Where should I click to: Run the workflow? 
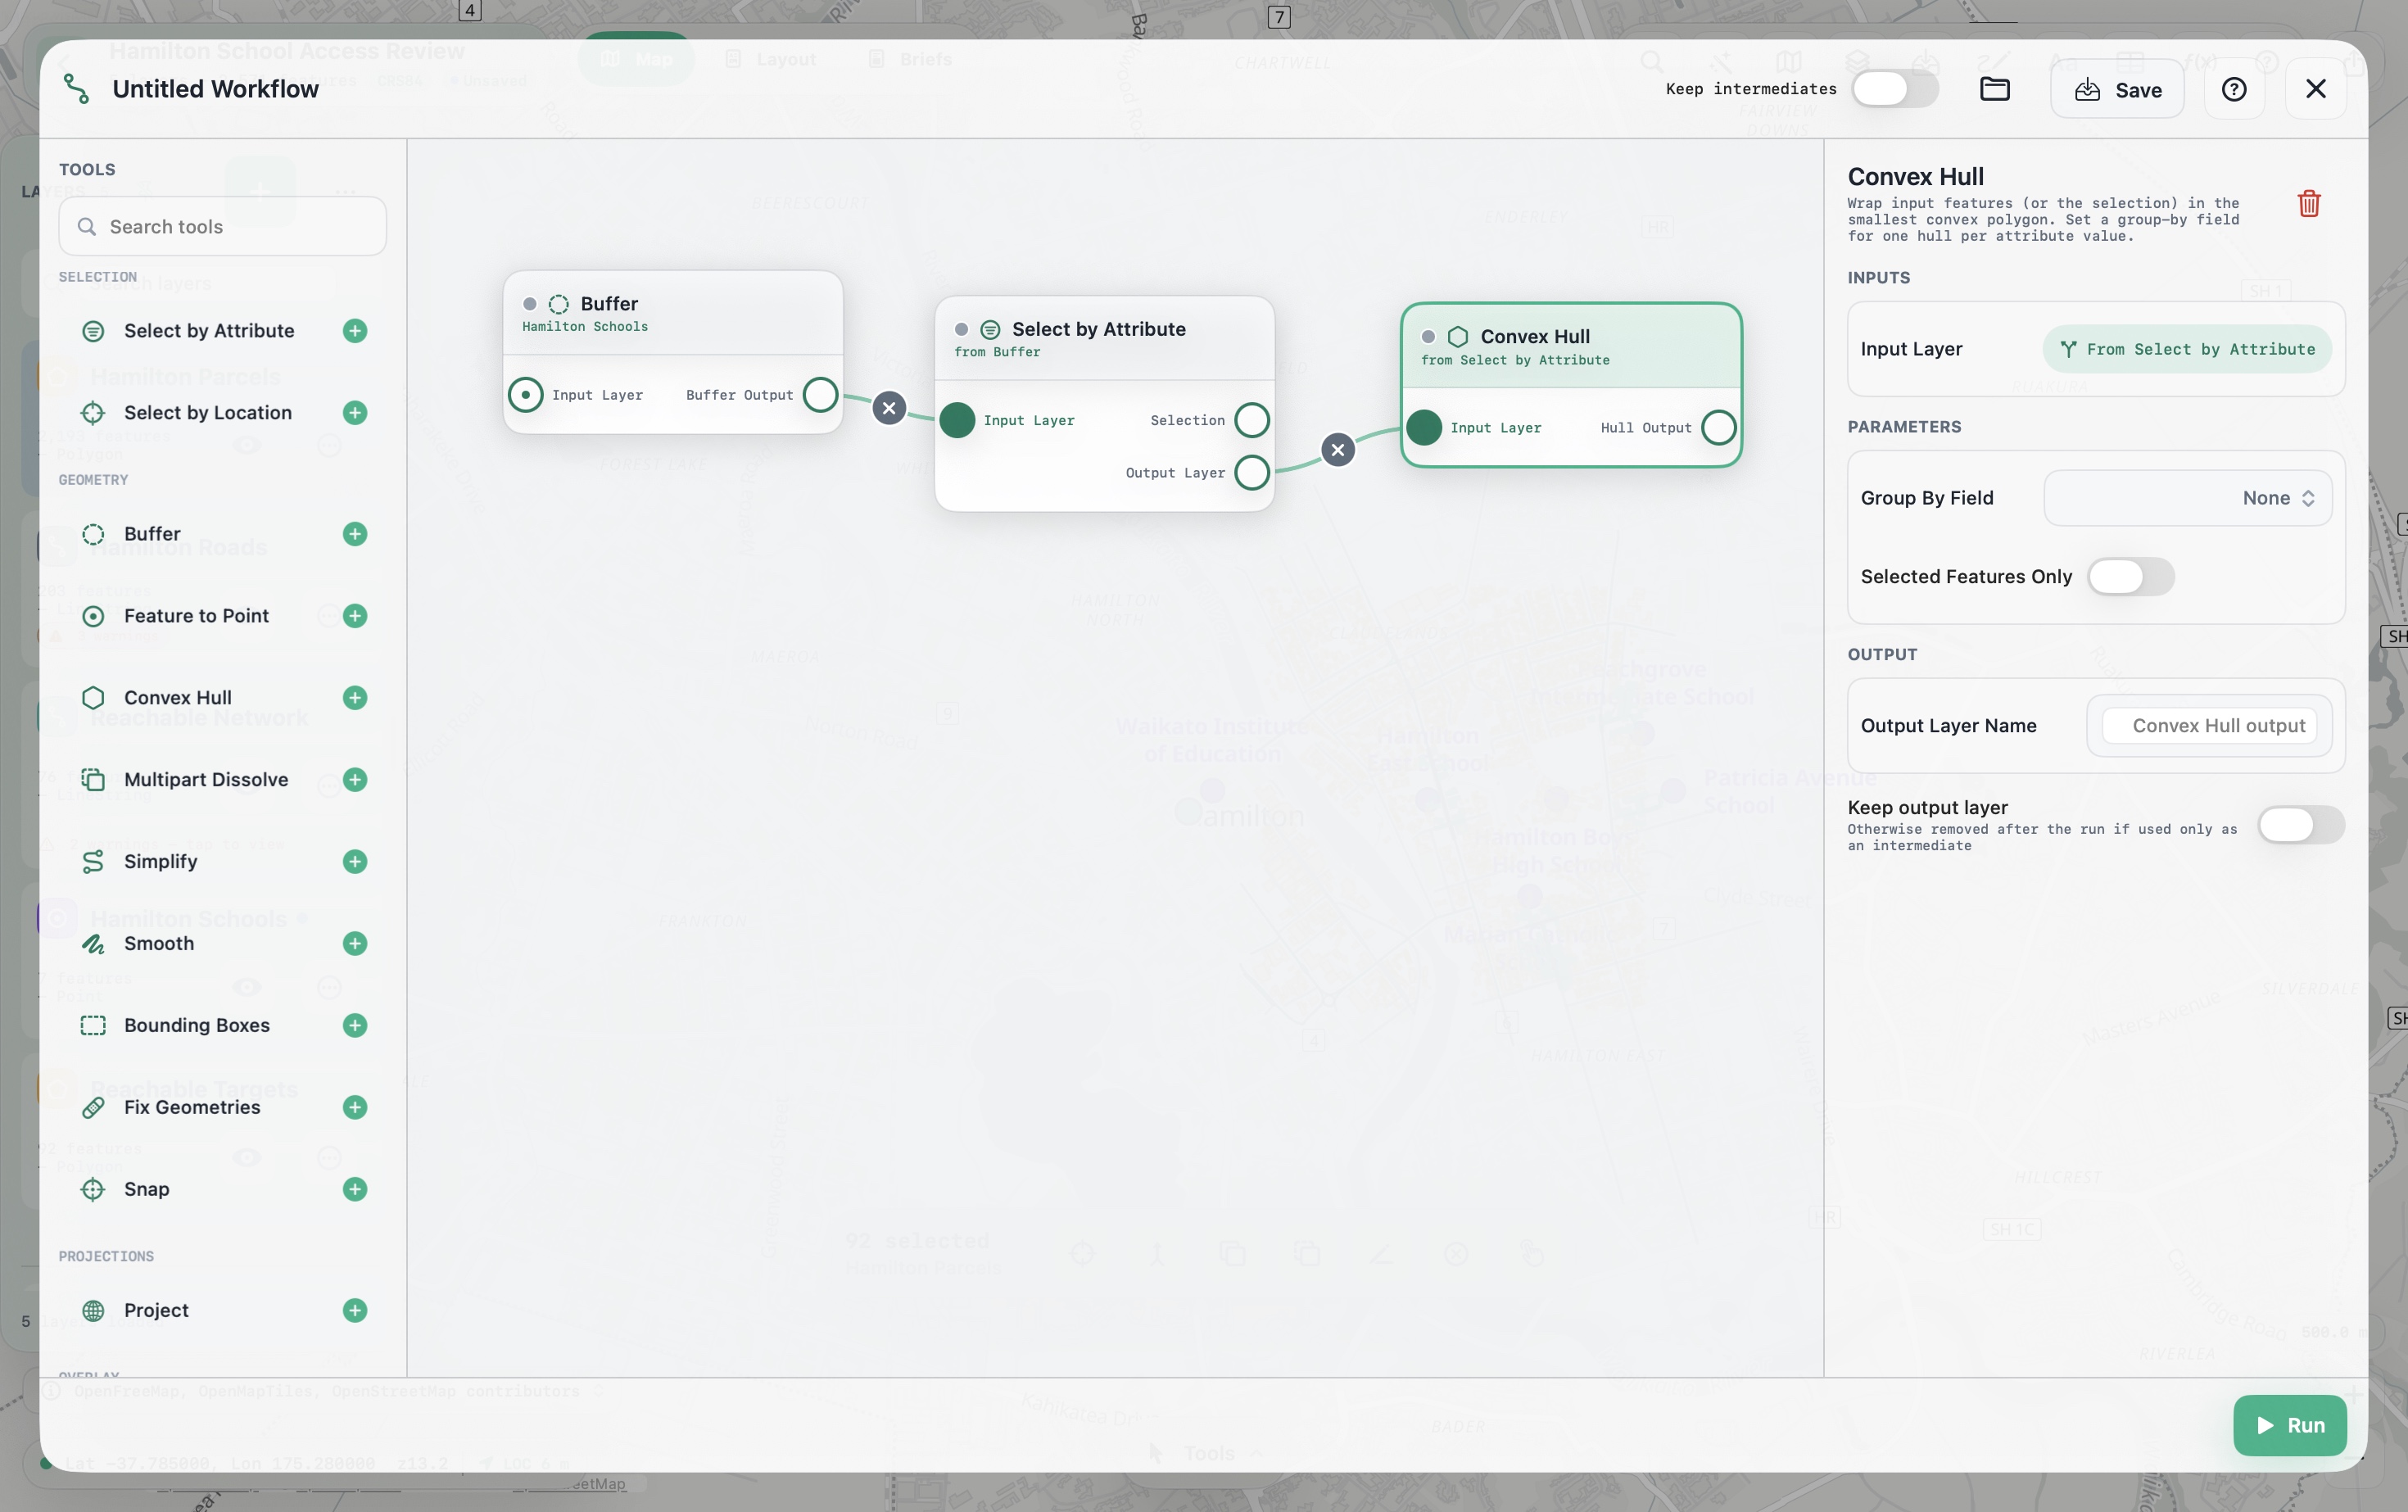point(2290,1425)
